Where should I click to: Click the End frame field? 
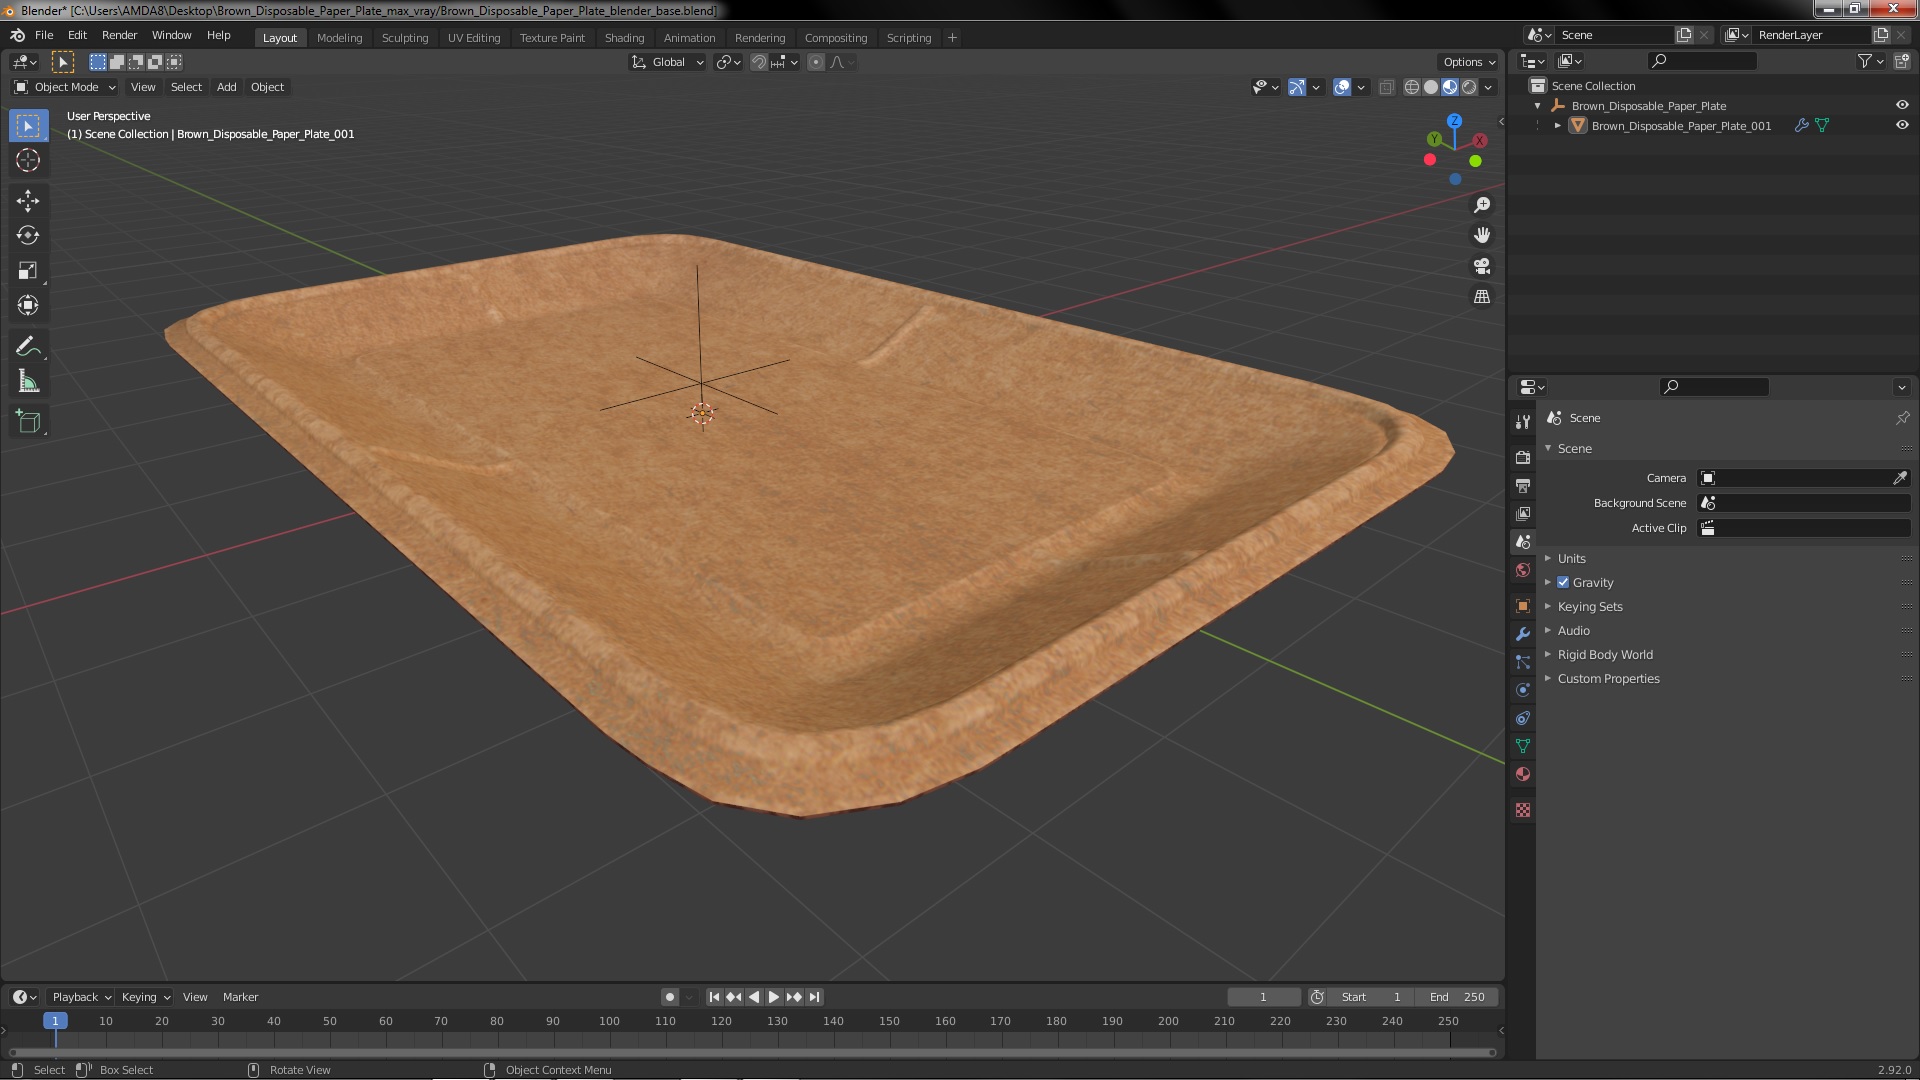(1457, 997)
